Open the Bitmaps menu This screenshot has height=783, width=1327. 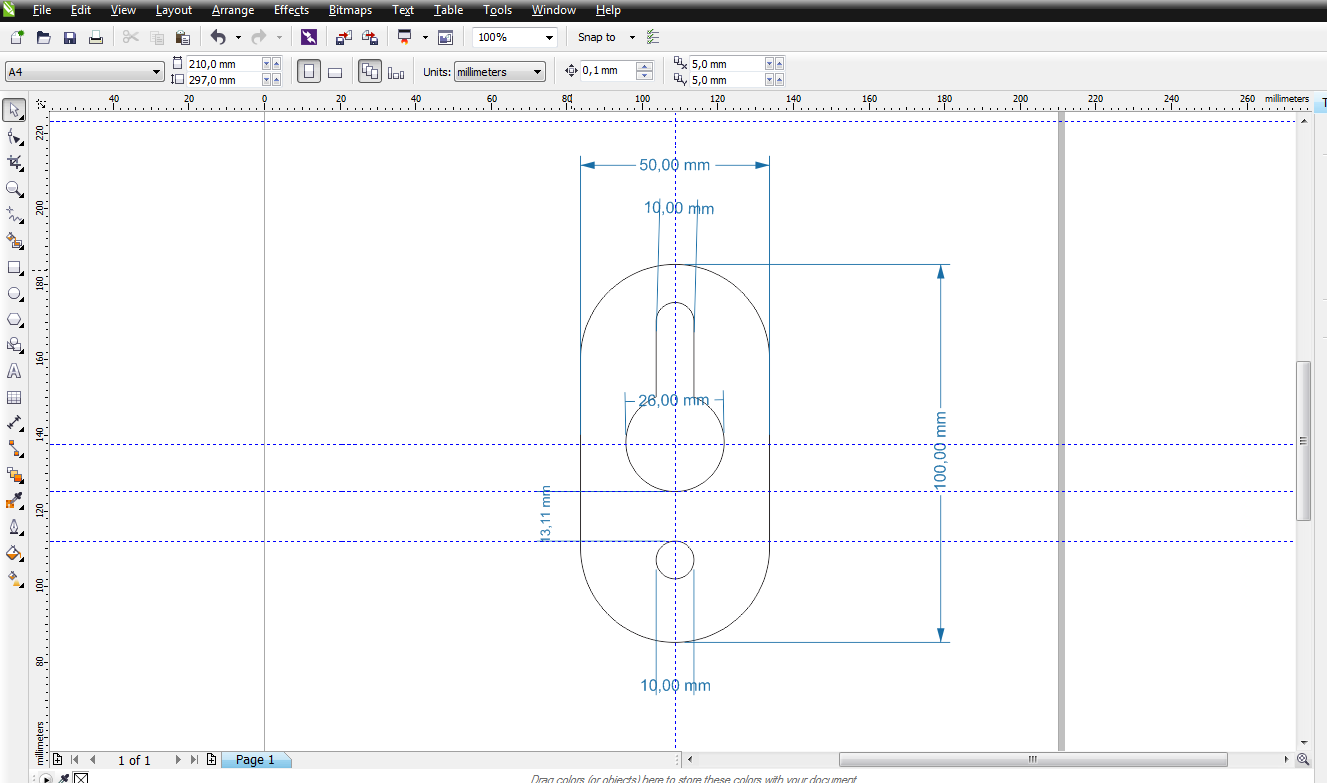pos(350,10)
